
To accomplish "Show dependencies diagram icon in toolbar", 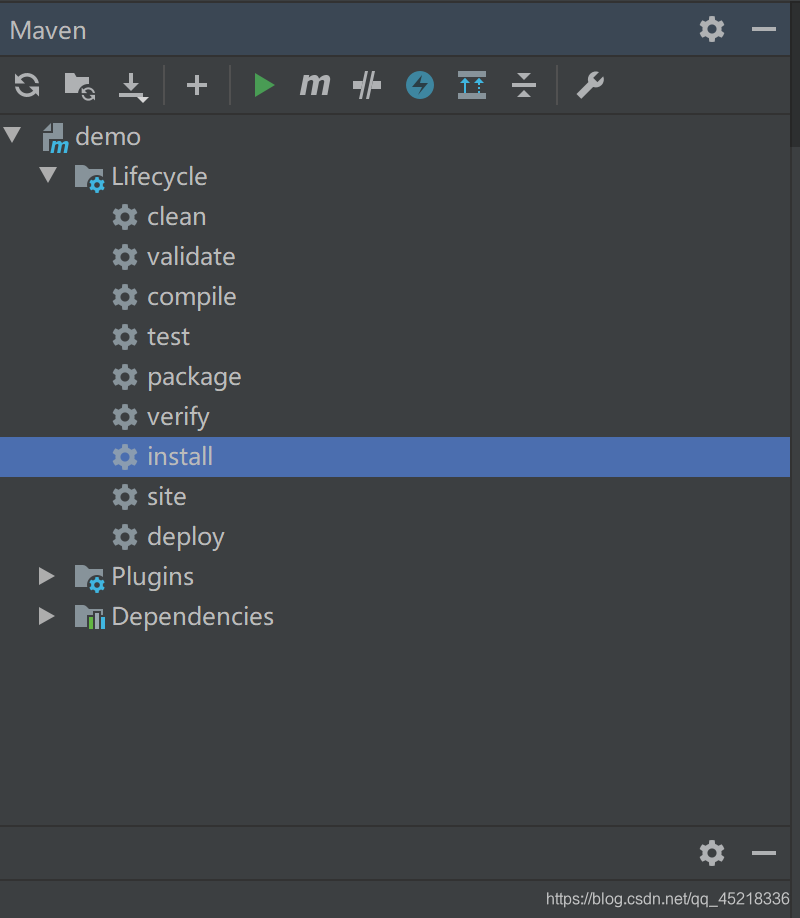I will [472, 85].
